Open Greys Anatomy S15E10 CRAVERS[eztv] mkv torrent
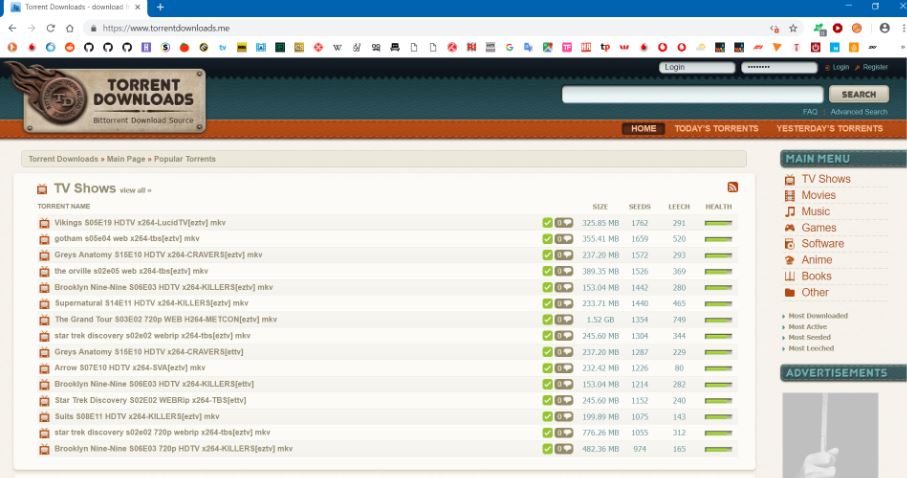The width and height of the screenshot is (907, 478). [158, 255]
